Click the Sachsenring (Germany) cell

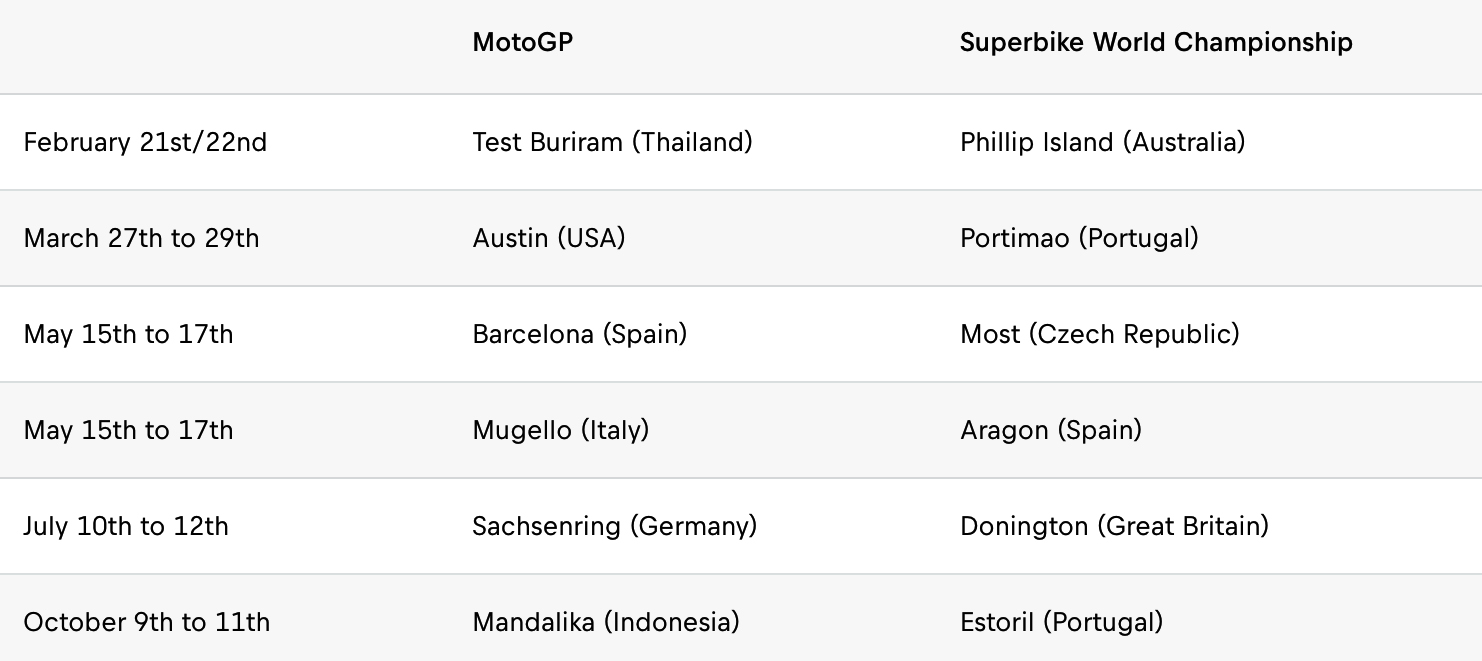point(614,526)
